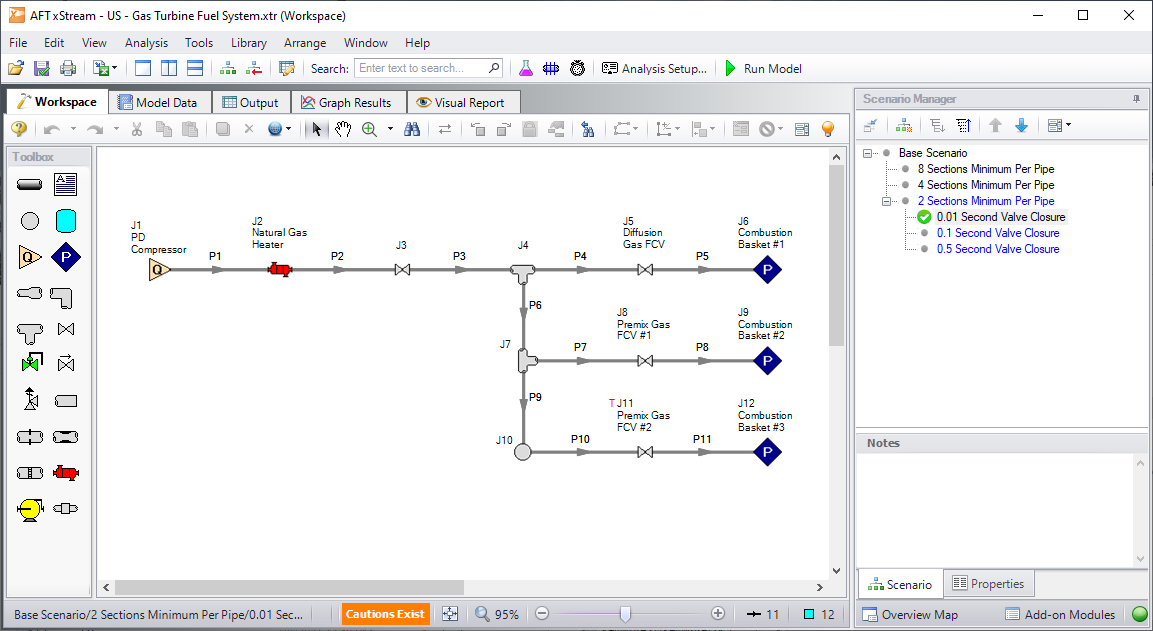Viewport: 1153px width, 631px height.
Task: Collapse the Base Scenario tree node
Action: (x=868, y=153)
